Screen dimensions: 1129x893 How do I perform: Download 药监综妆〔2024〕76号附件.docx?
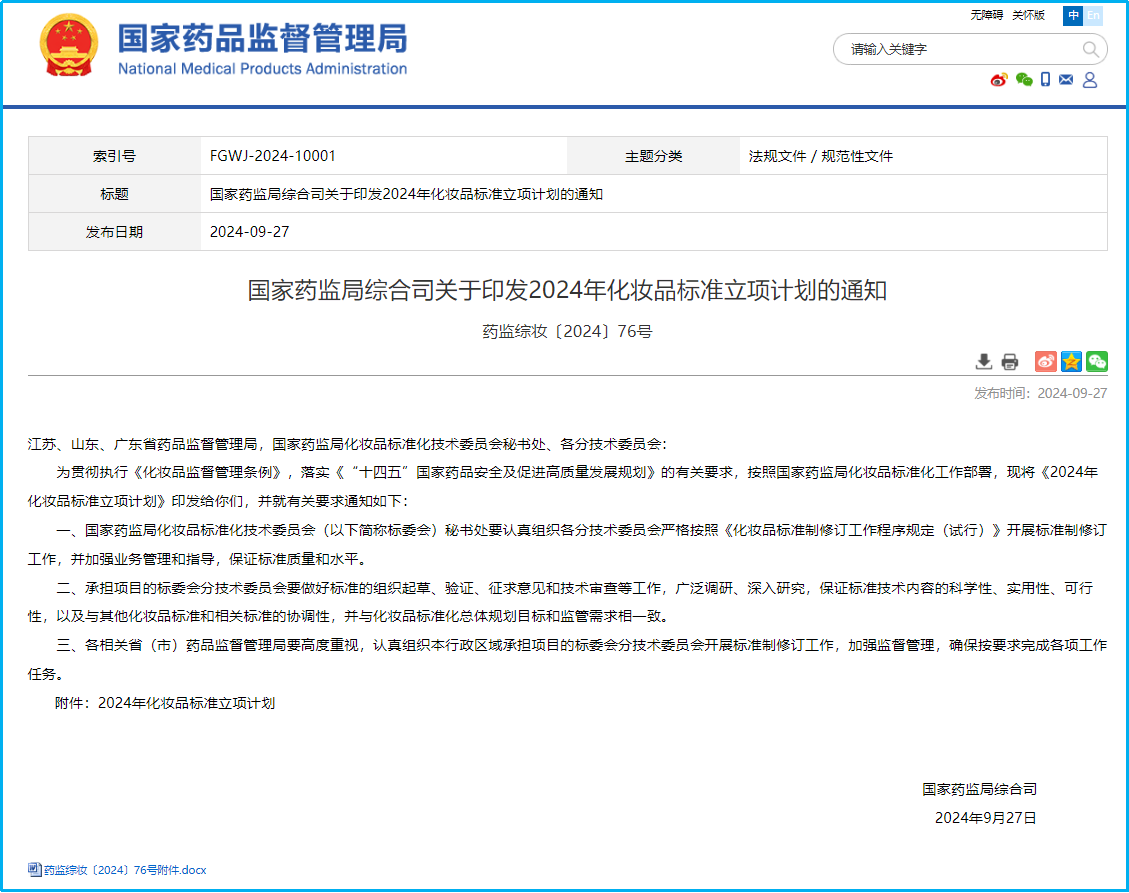pyautogui.click(x=125, y=870)
